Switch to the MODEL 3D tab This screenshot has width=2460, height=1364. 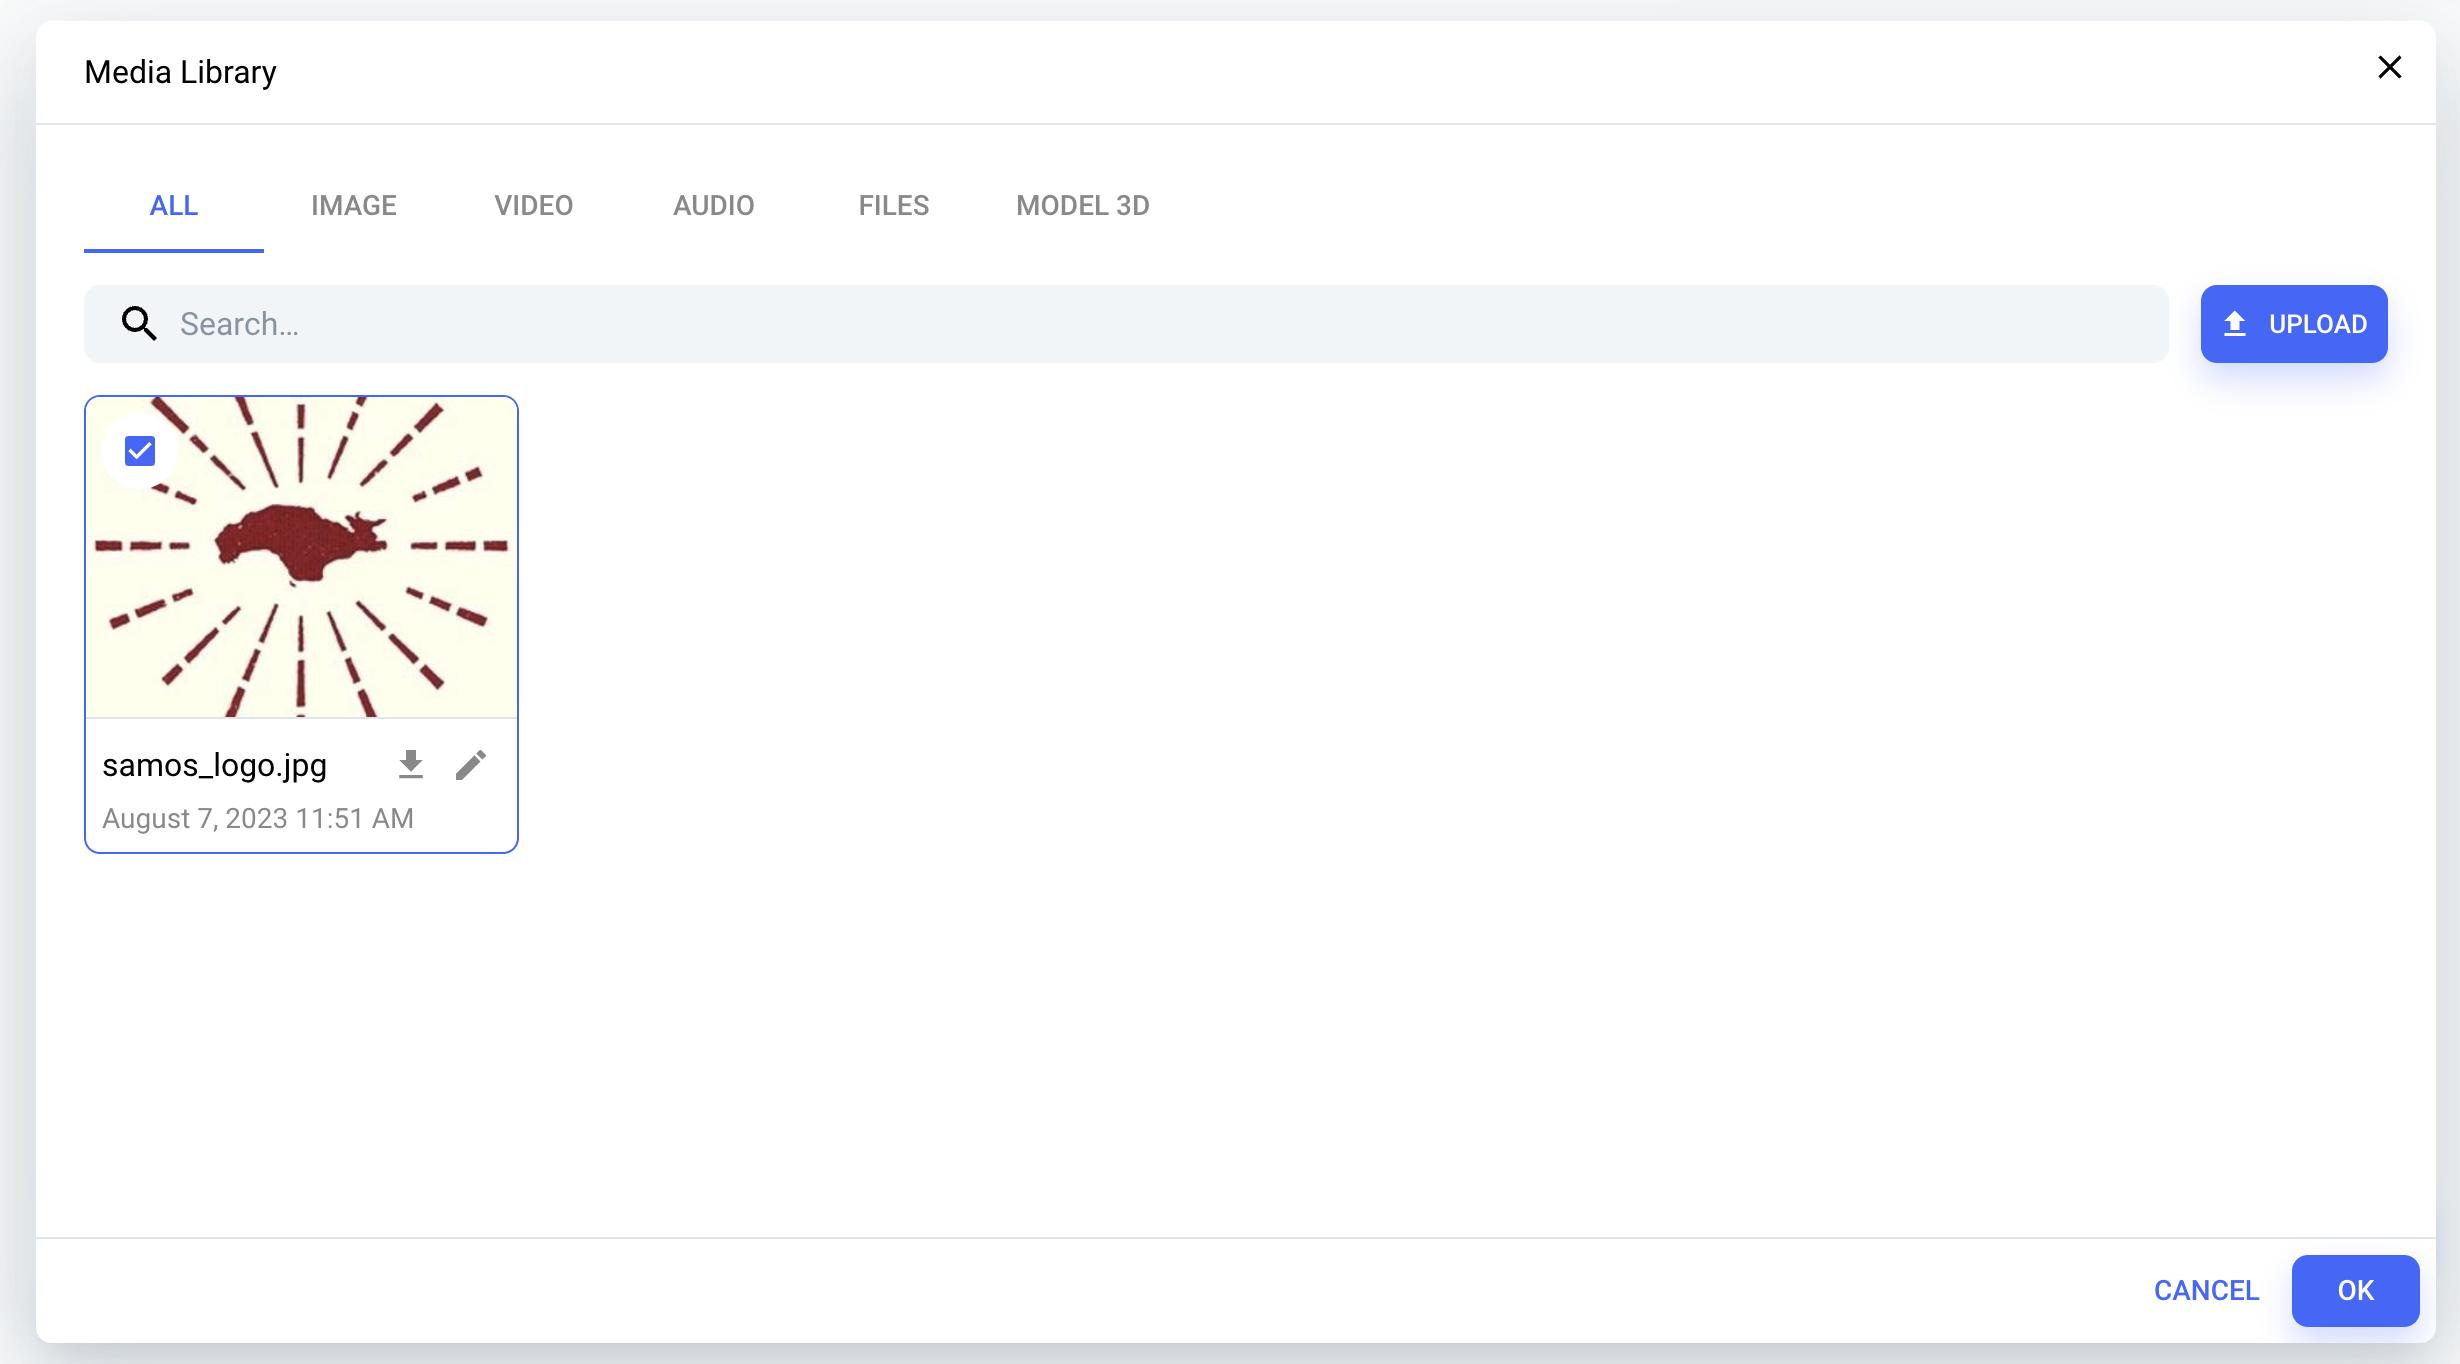click(1082, 205)
